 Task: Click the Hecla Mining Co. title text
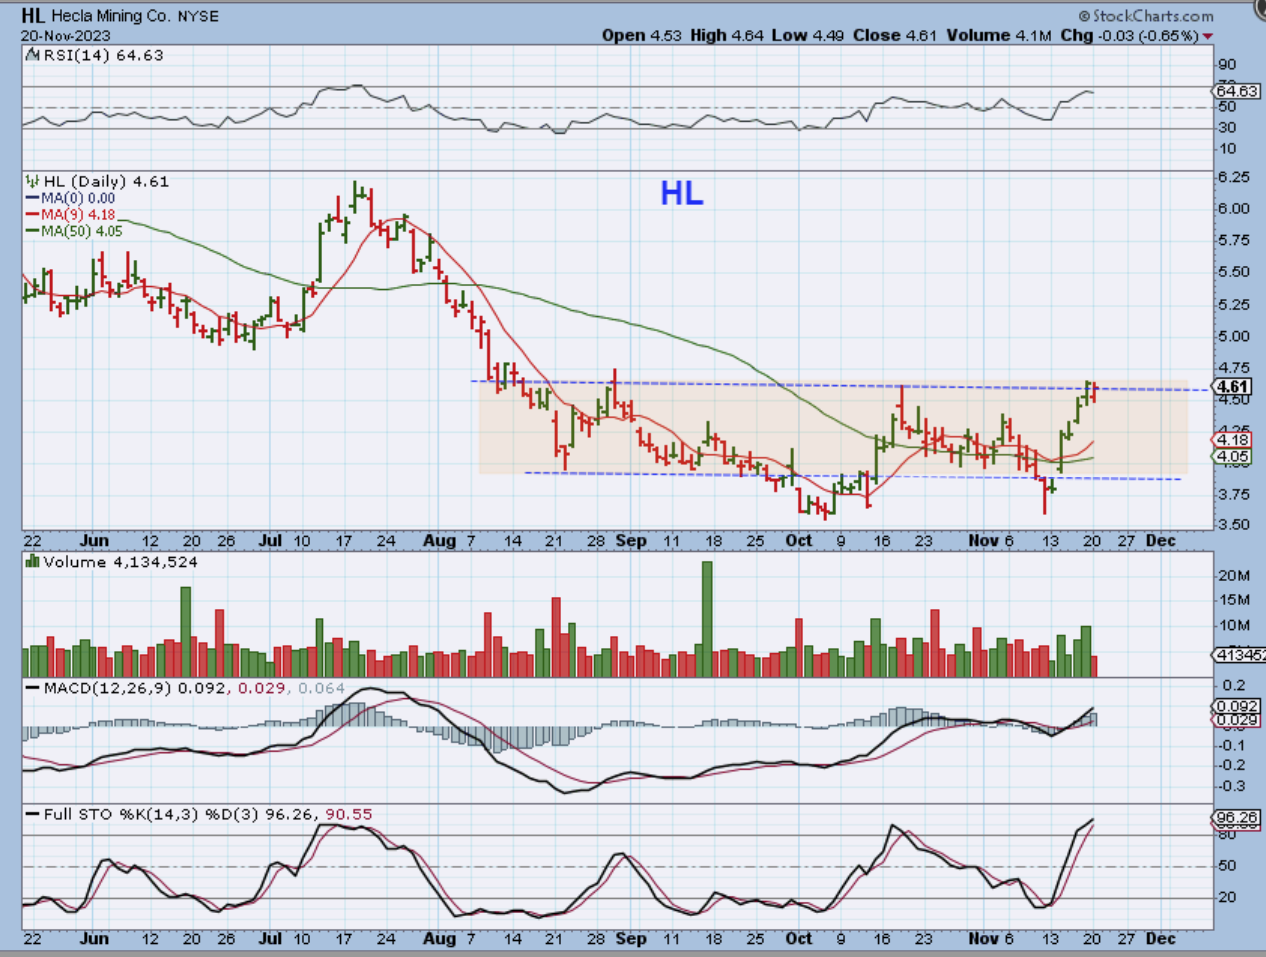click(111, 16)
